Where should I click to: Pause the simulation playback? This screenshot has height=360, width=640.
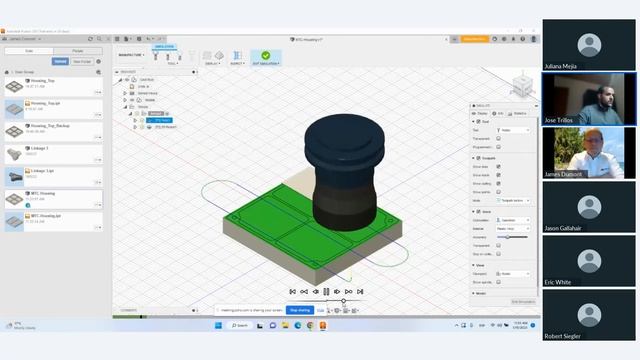click(326, 291)
